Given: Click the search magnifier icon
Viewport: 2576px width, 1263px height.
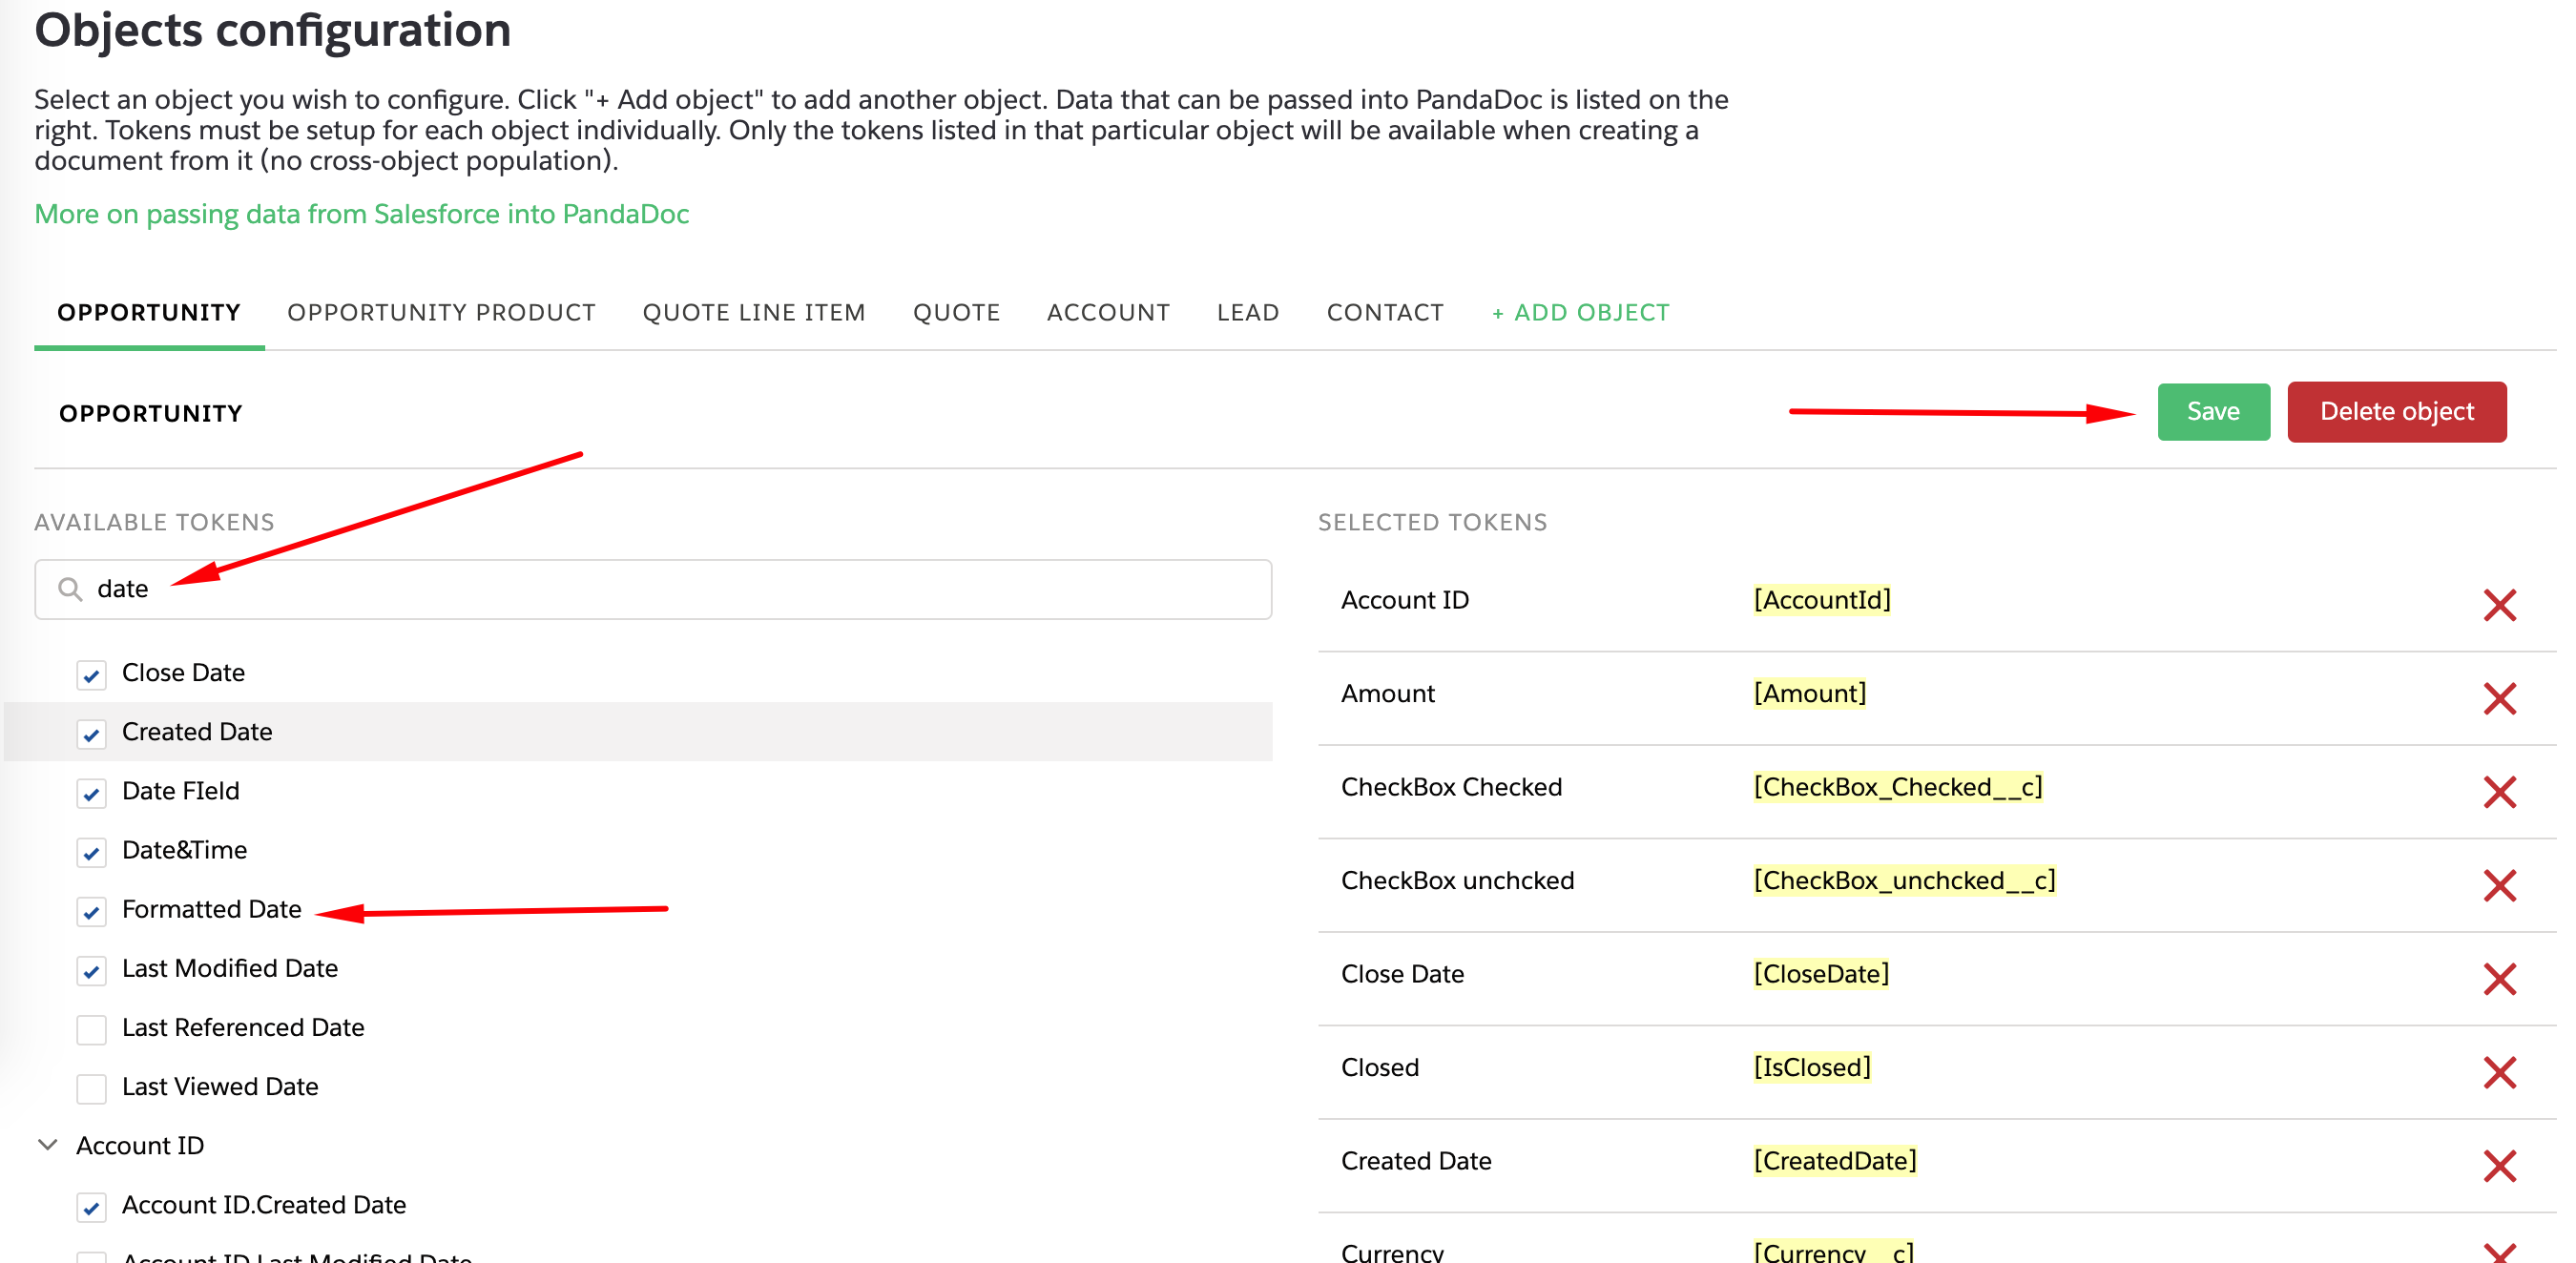Looking at the screenshot, I should 69,589.
